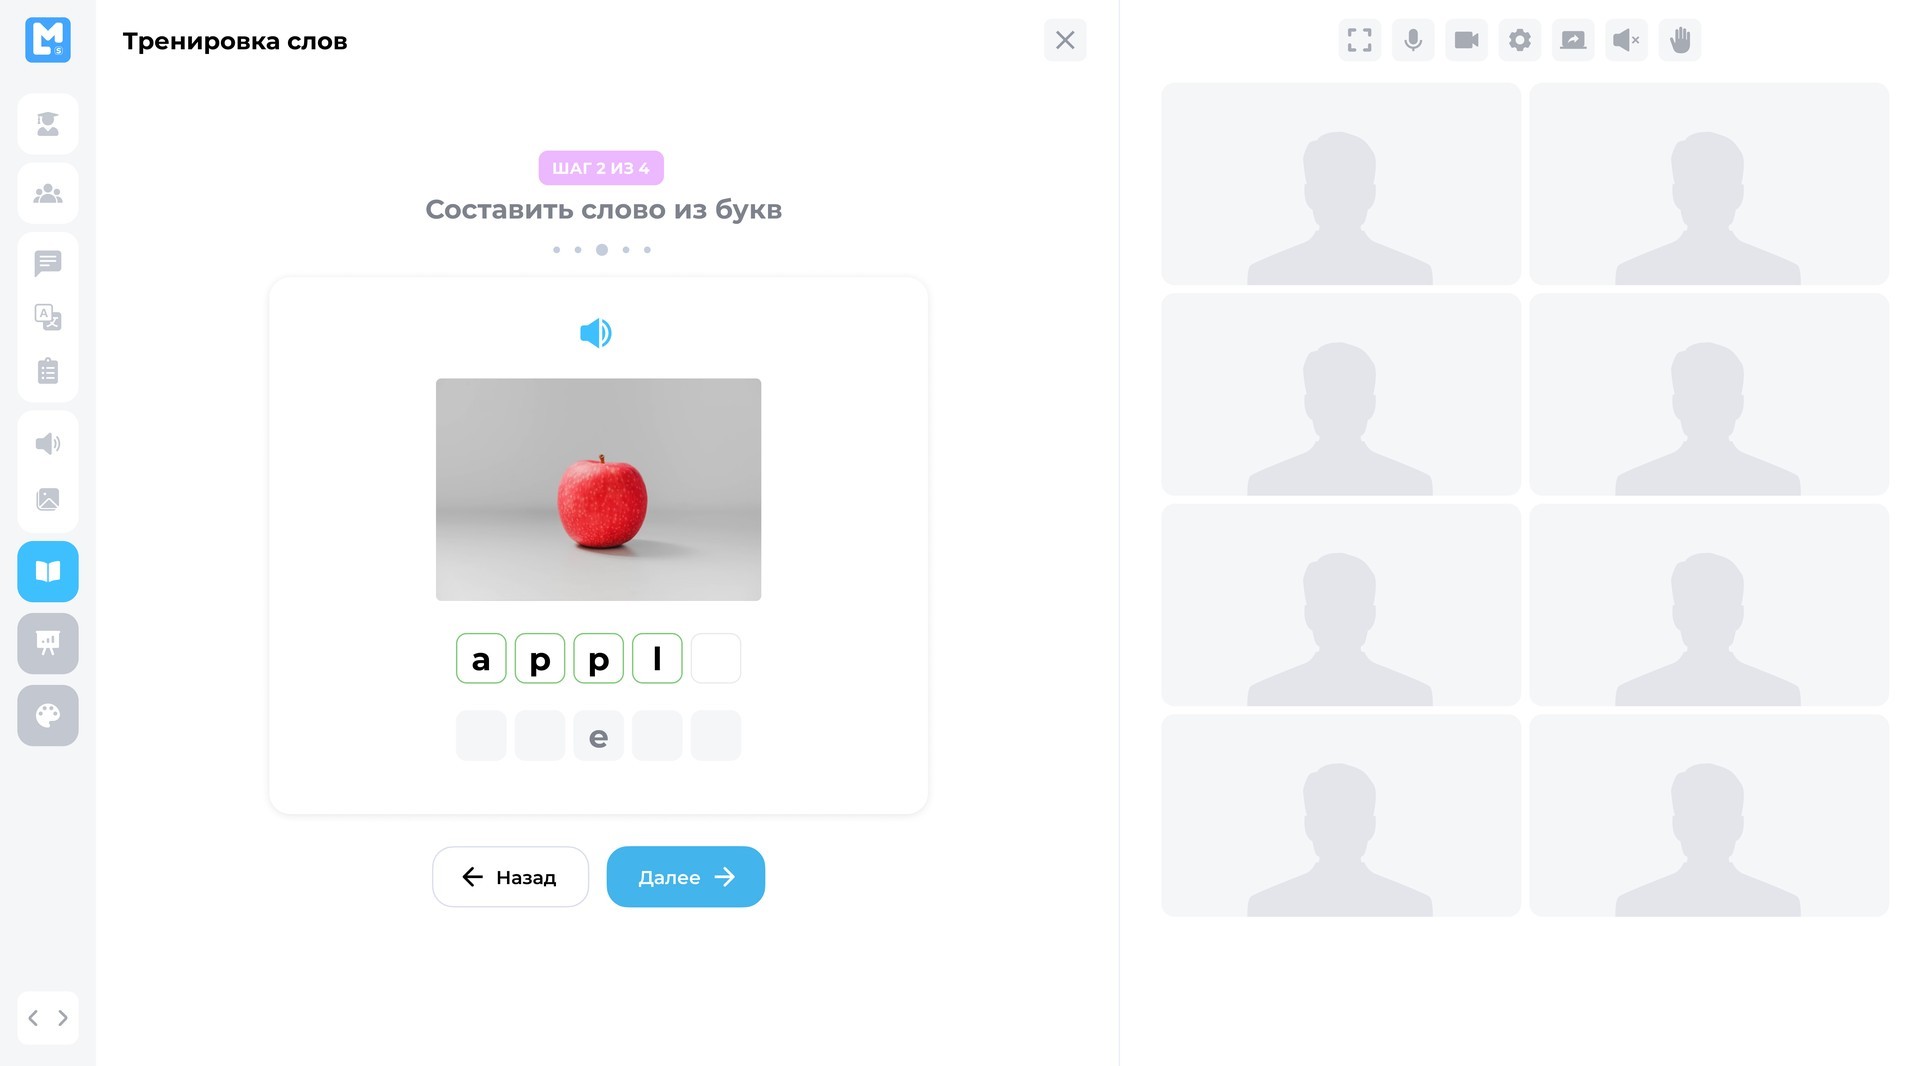Click the Далее button
The image size is (1920, 1066).
click(x=686, y=877)
